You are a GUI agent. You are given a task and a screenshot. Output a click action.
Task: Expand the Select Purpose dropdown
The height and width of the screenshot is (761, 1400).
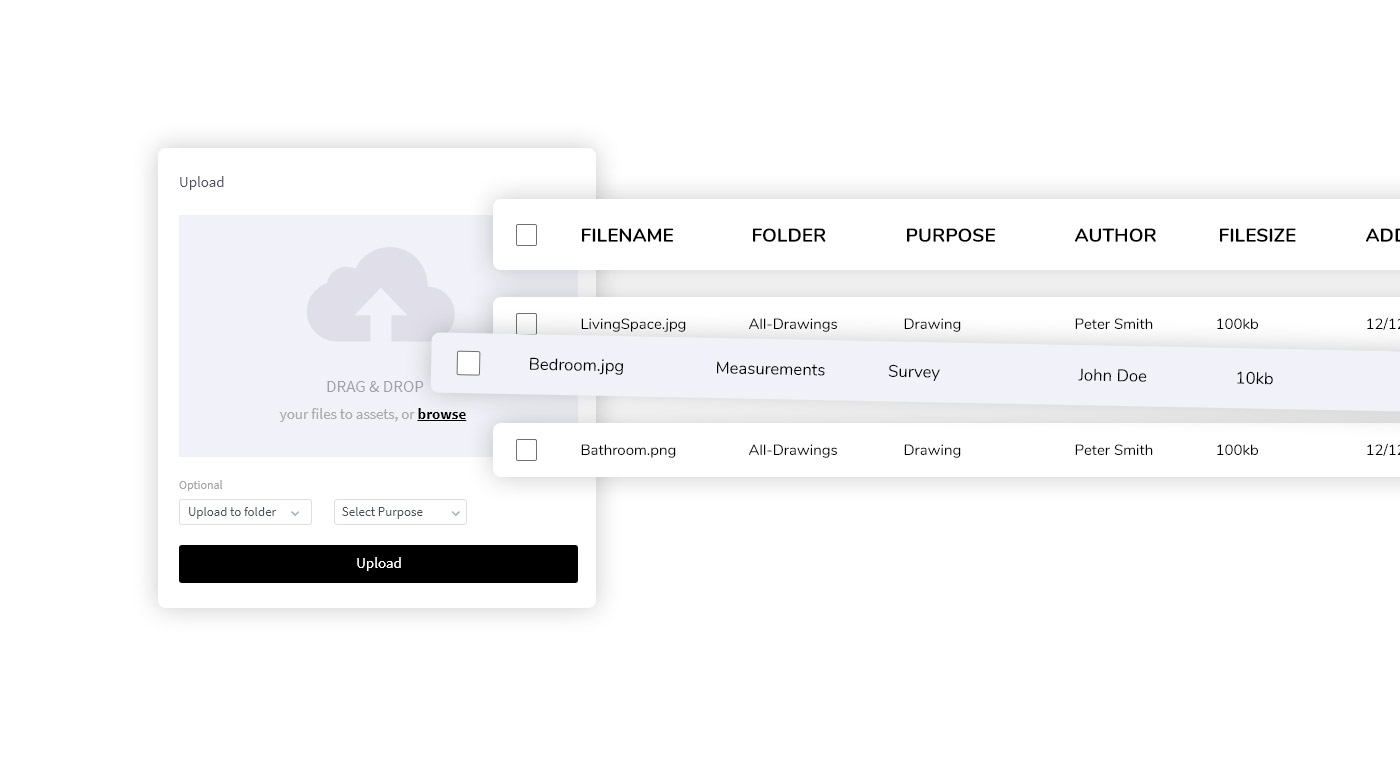[x=400, y=512]
